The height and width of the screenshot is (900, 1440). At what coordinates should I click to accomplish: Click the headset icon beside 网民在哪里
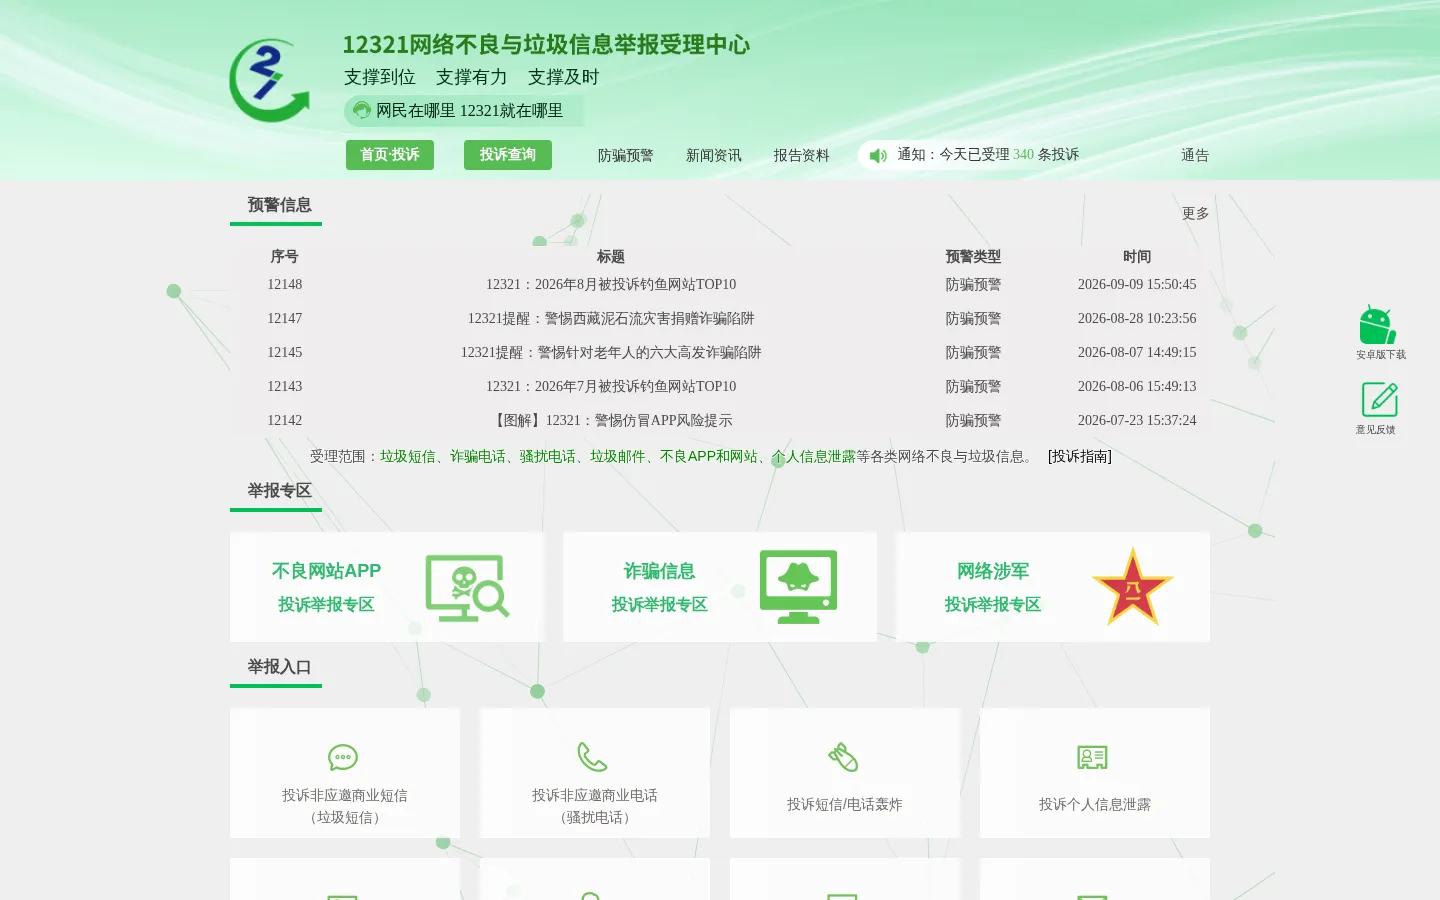point(362,111)
